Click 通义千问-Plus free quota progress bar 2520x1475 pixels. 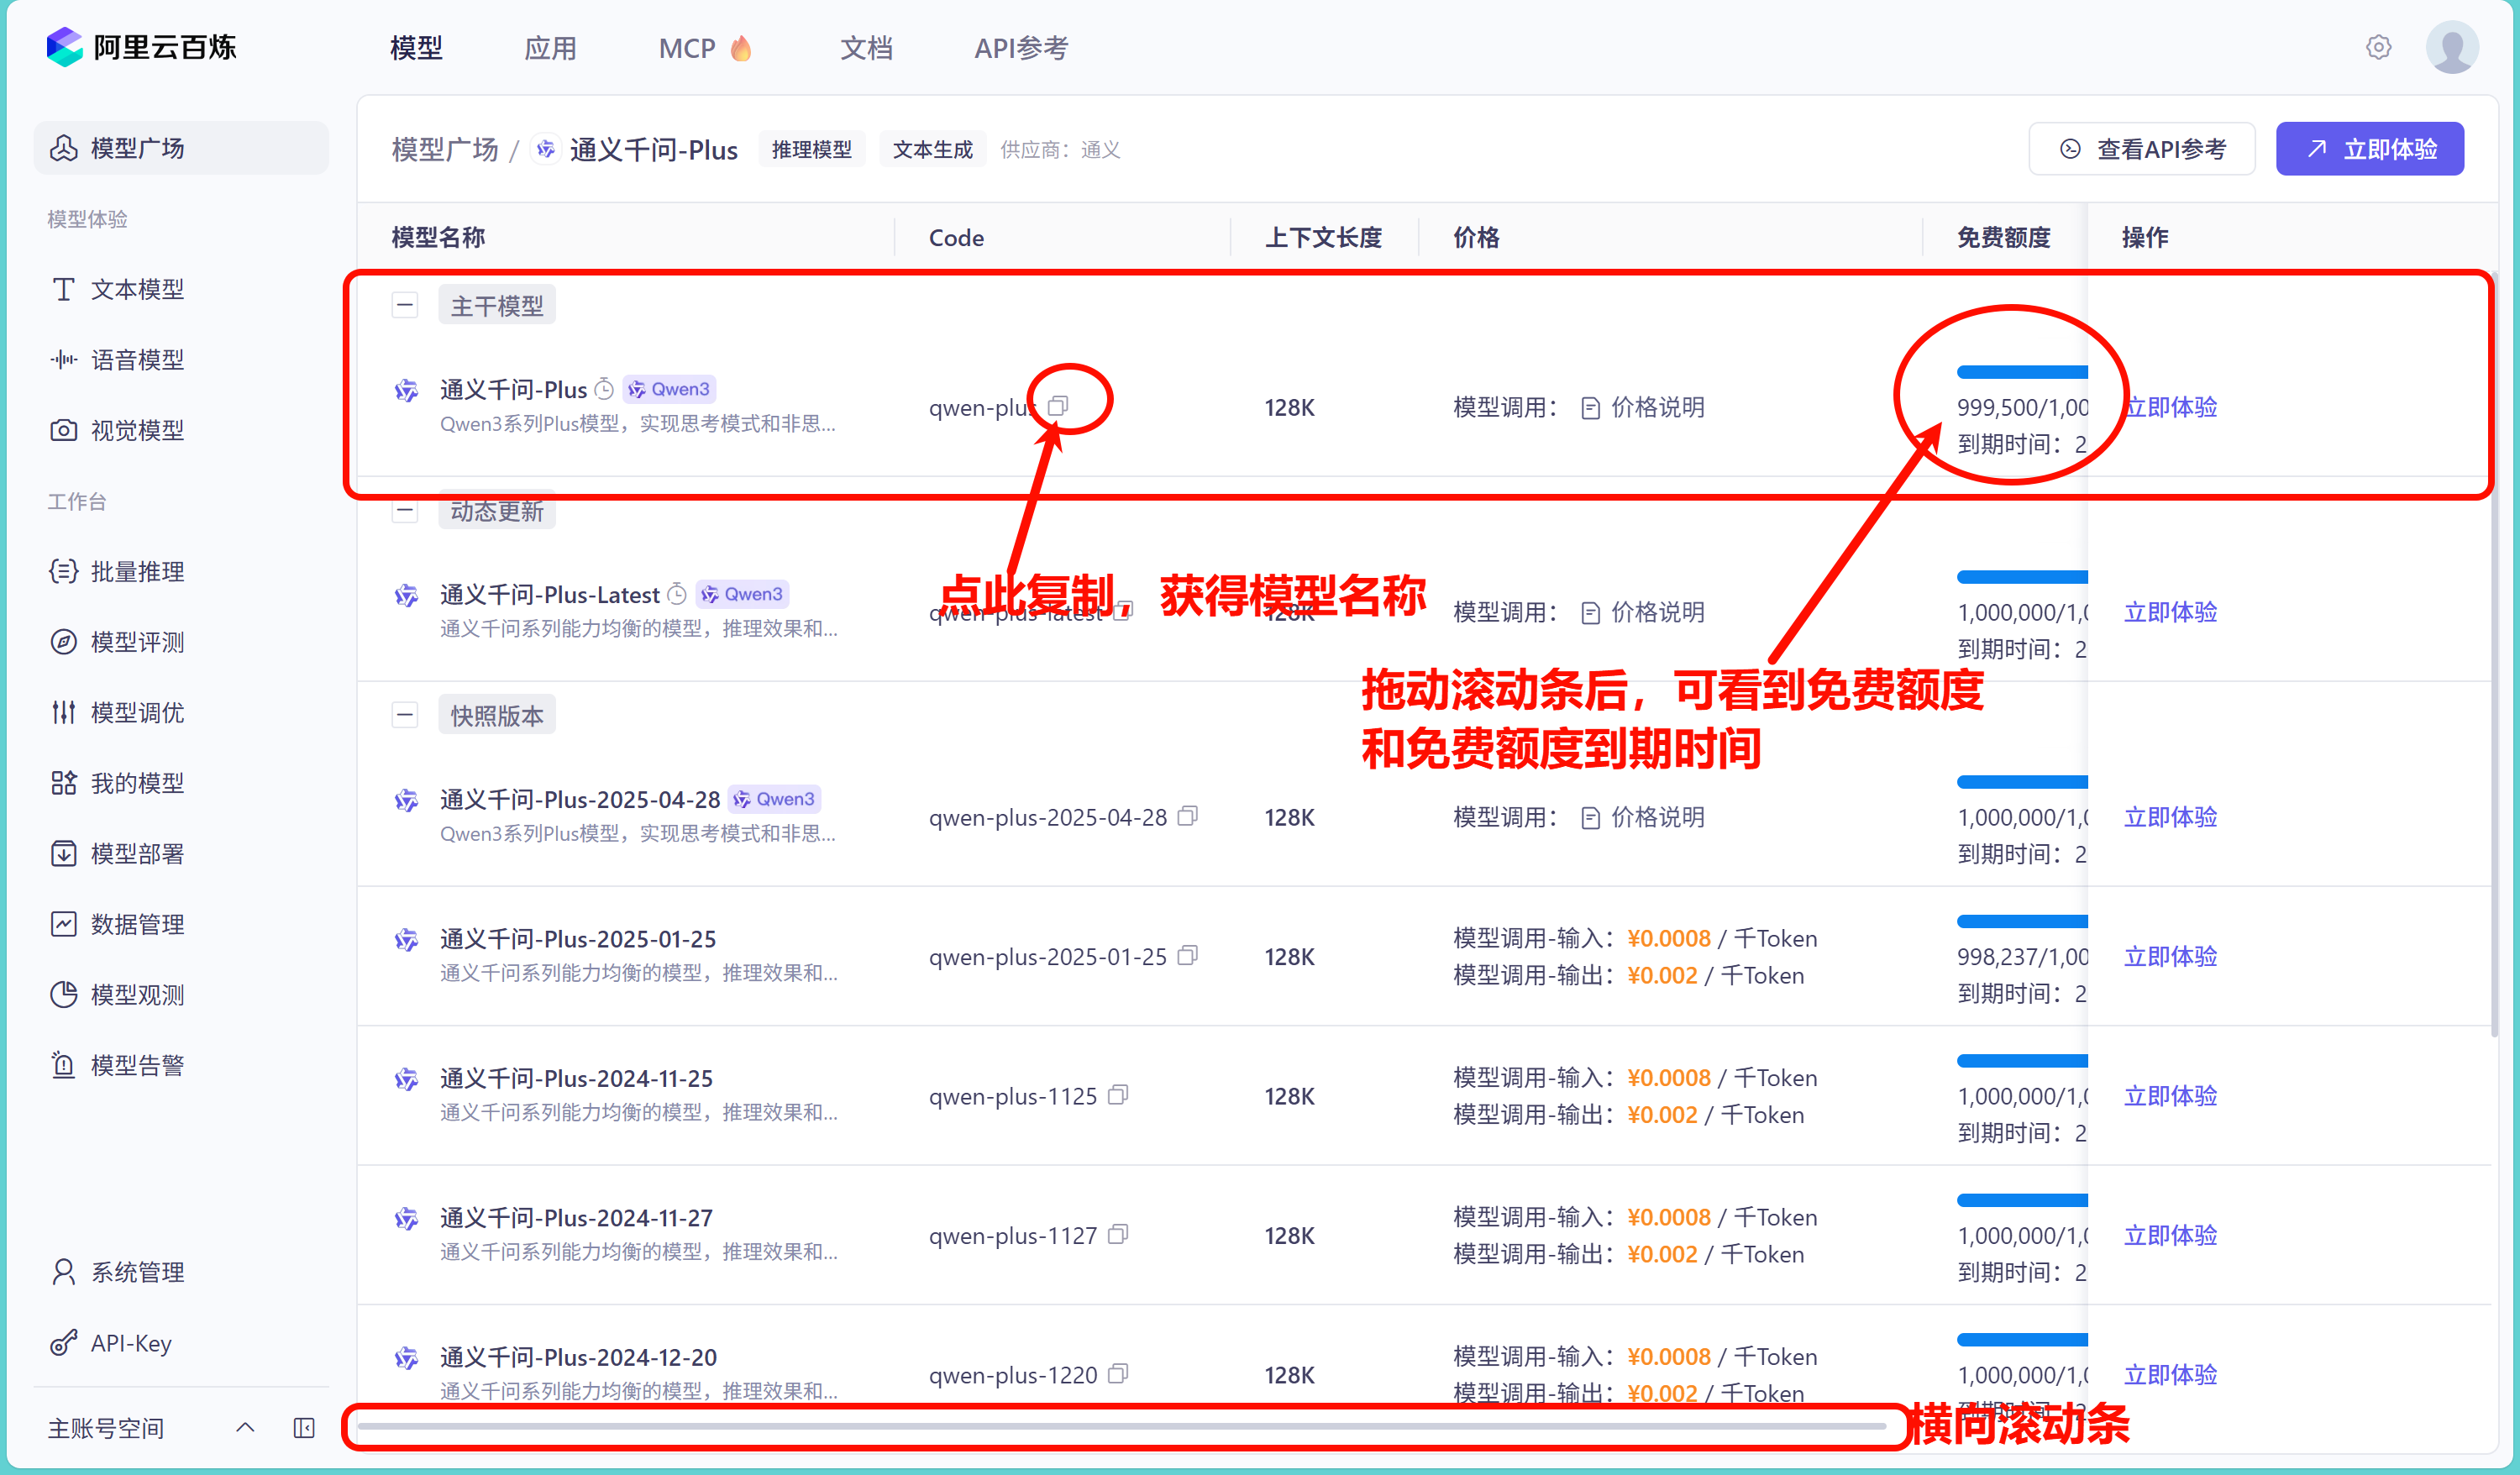[x=2021, y=372]
